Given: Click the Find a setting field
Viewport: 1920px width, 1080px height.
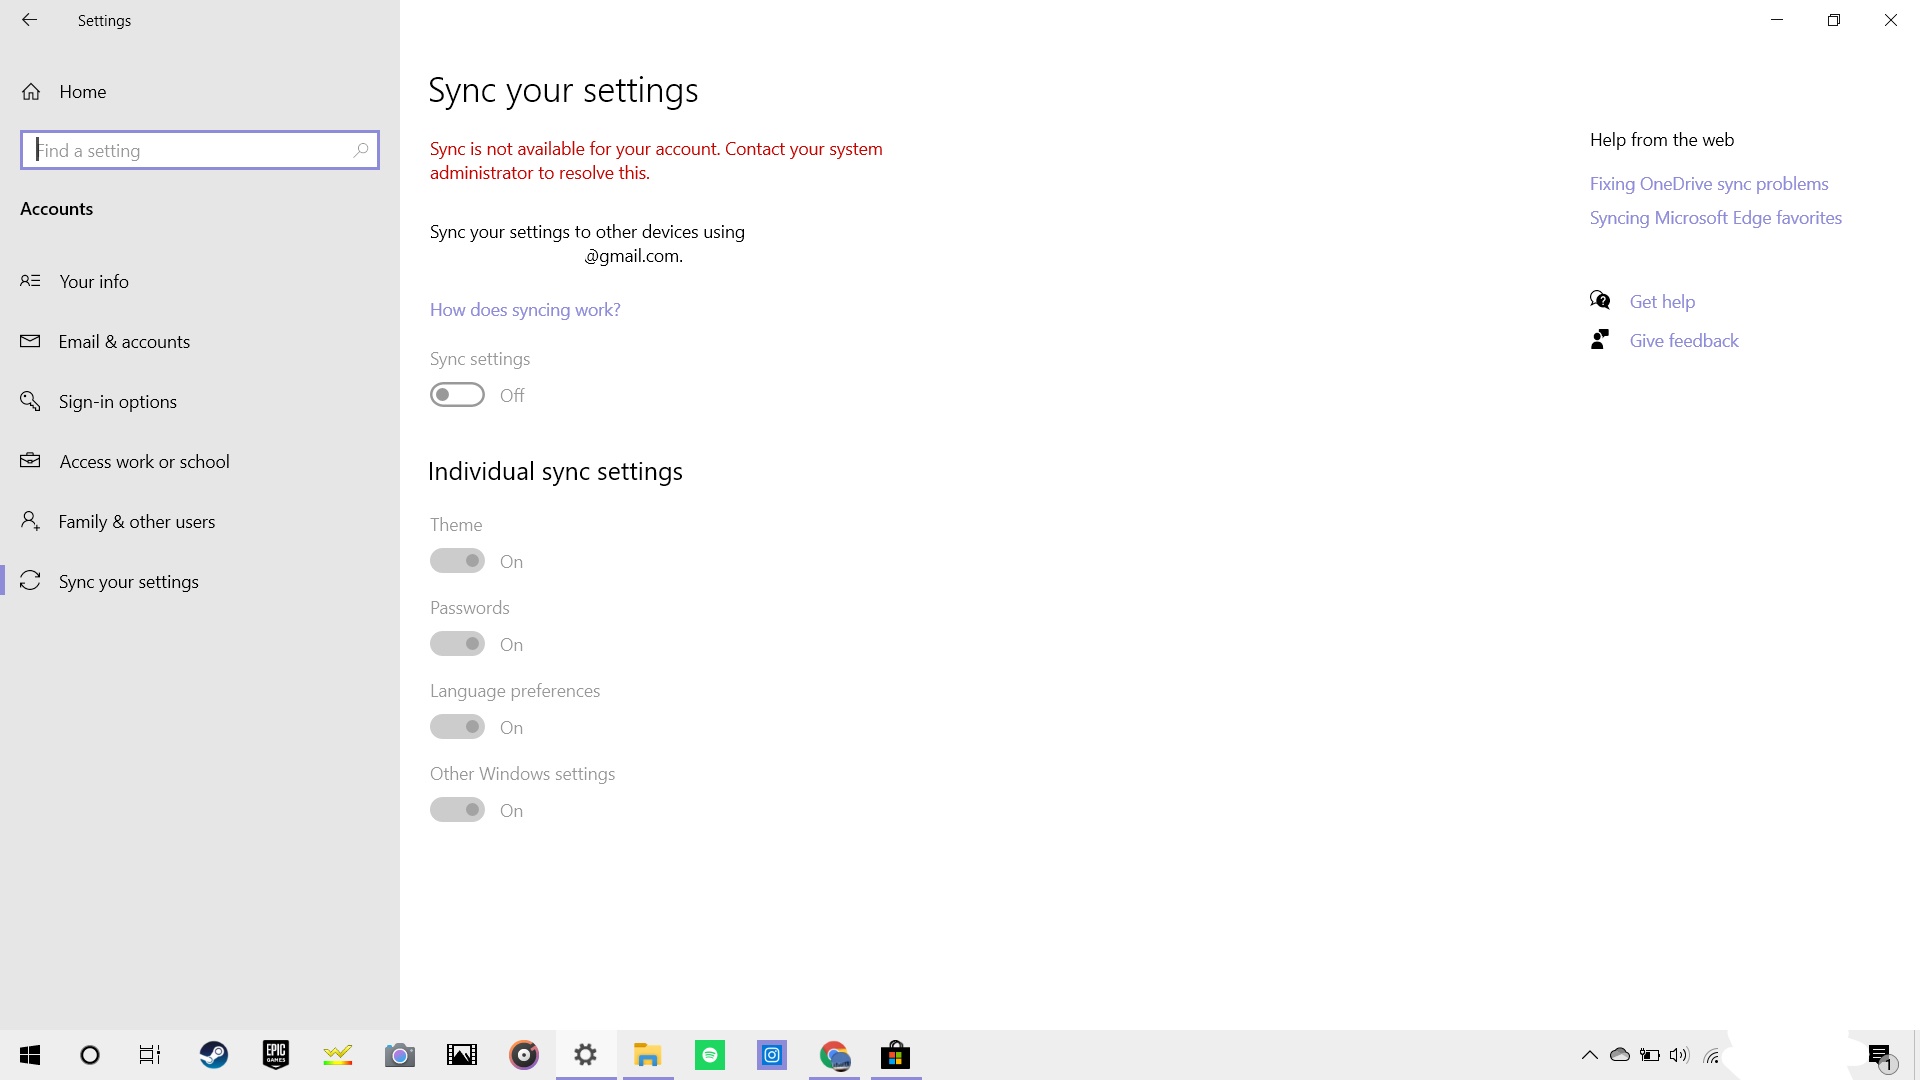Looking at the screenshot, I should tap(190, 150).
